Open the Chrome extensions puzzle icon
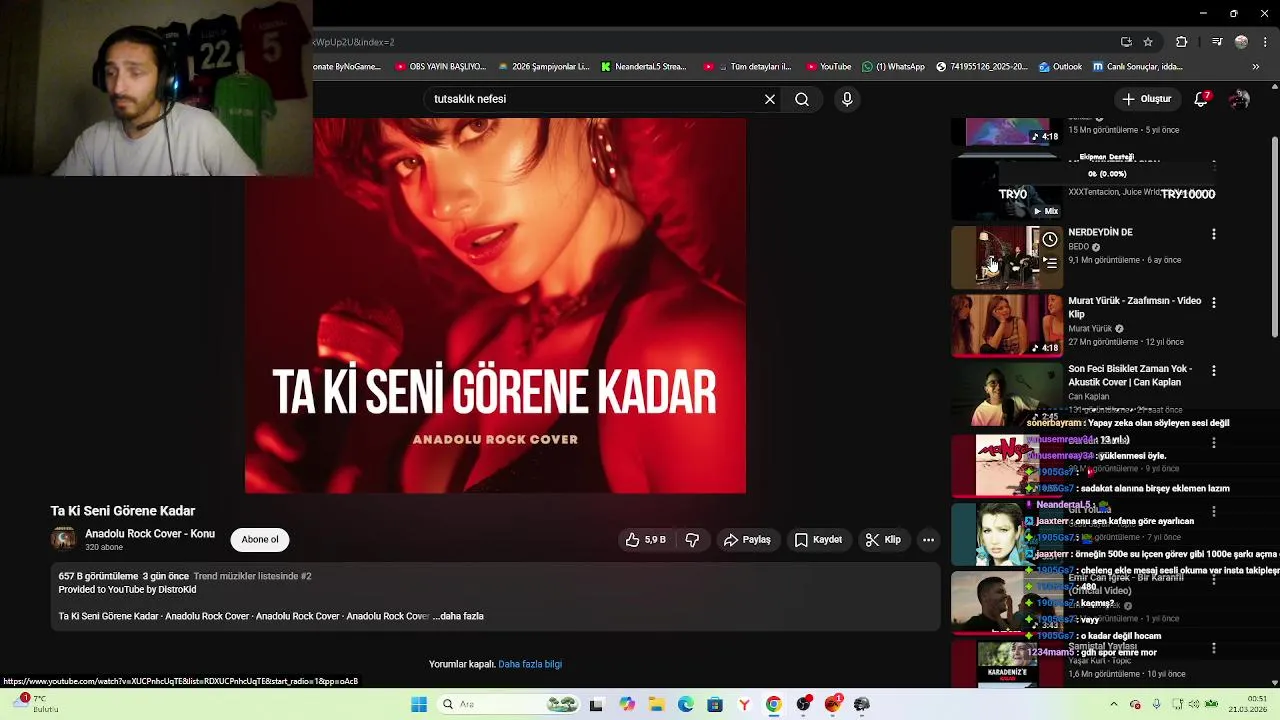1280x720 pixels. click(x=1181, y=42)
